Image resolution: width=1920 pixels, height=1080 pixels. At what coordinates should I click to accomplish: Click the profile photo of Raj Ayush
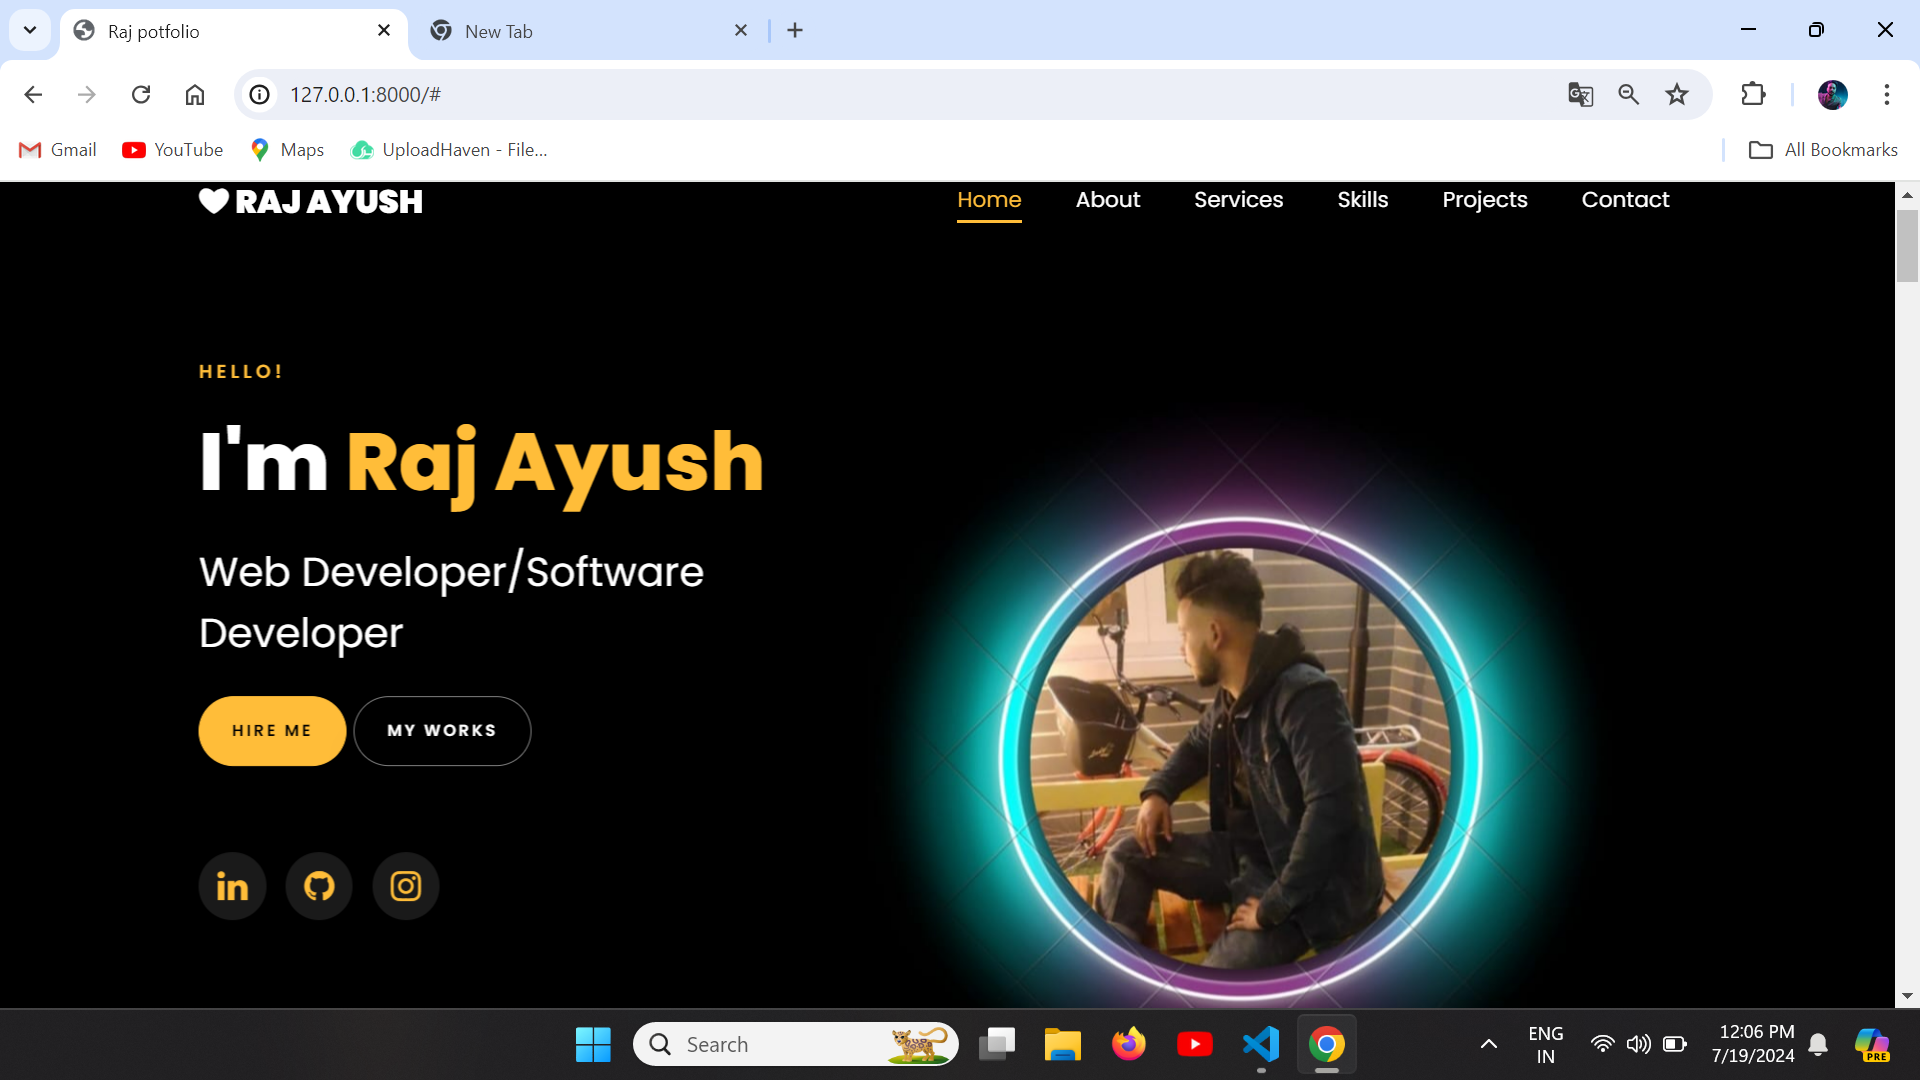click(1240, 758)
